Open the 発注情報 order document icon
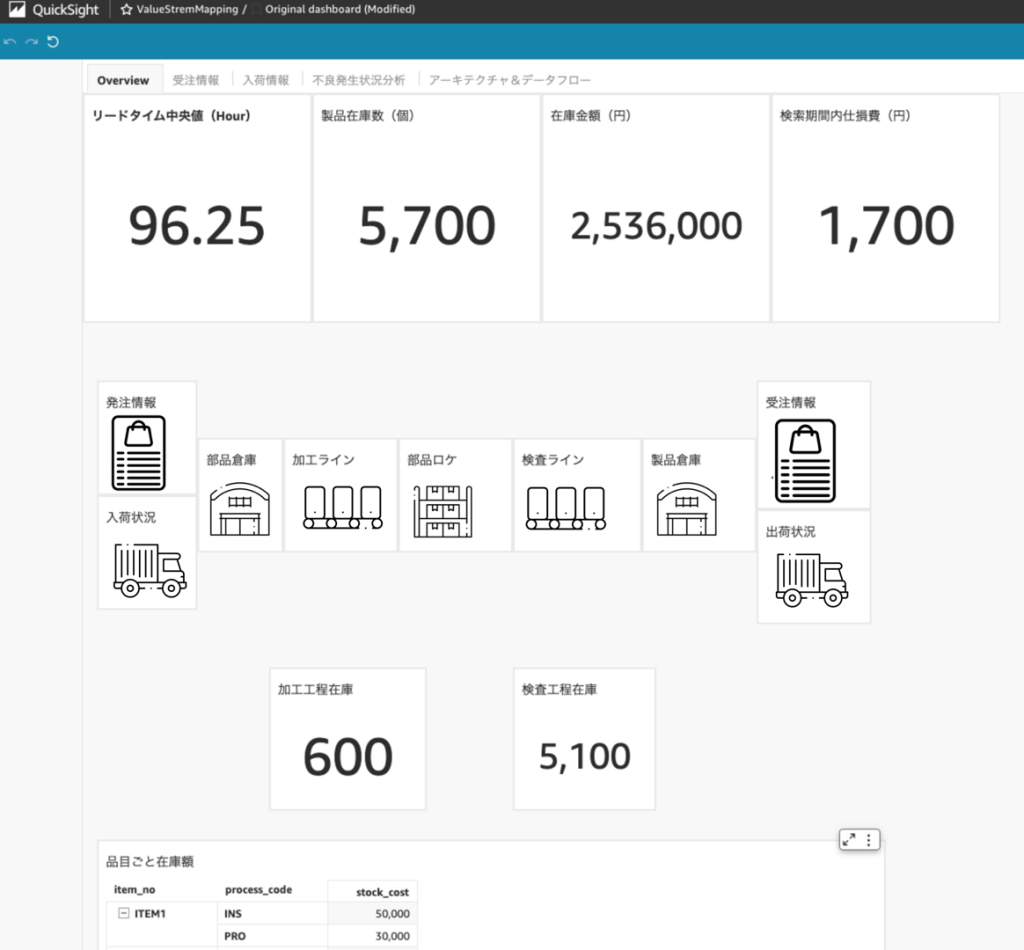 (x=138, y=452)
